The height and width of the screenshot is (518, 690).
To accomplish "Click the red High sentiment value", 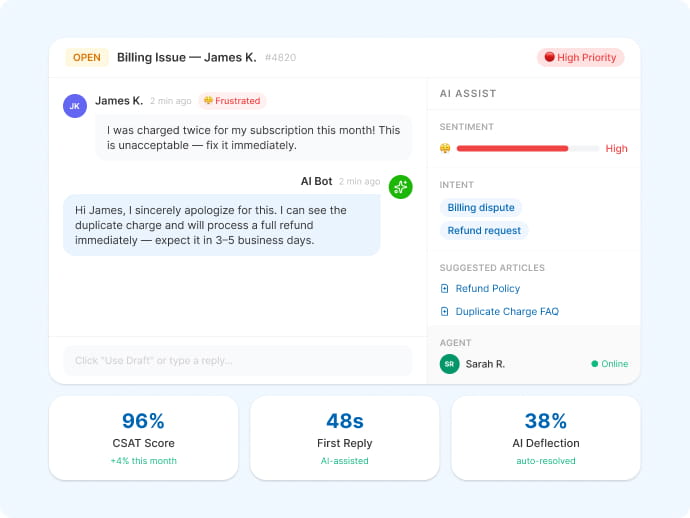I will coord(617,148).
